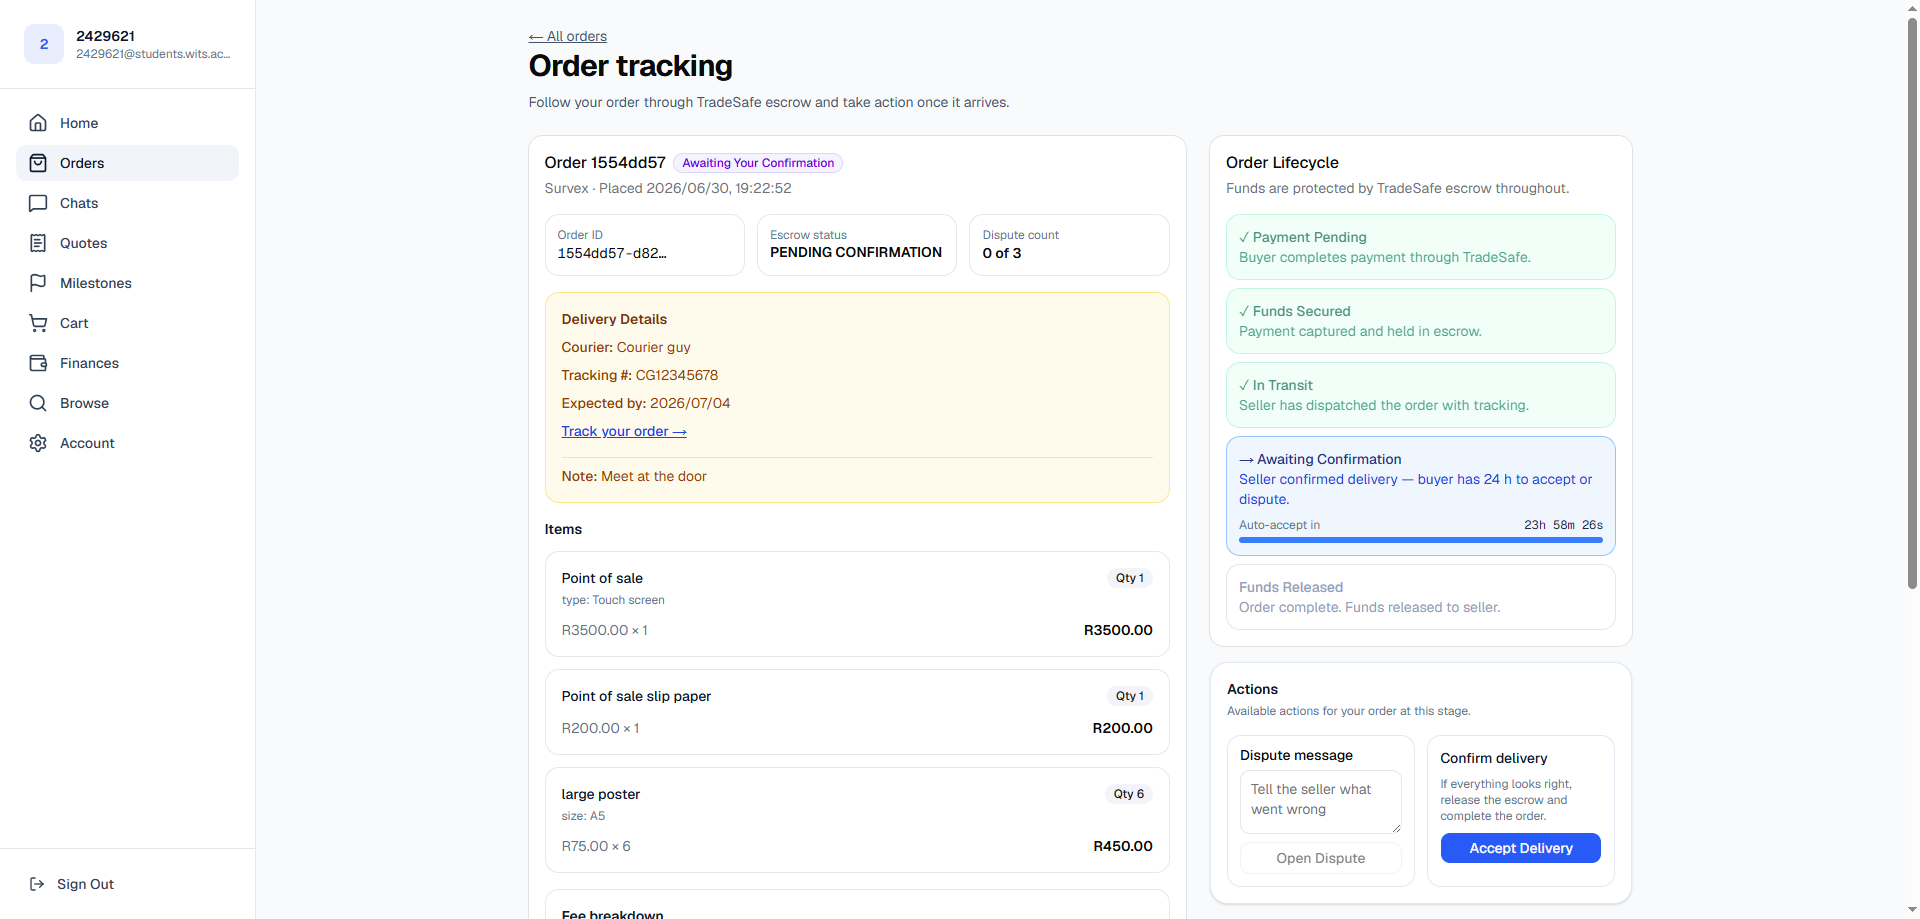Click the Note: Meet at the door text
Image resolution: width=1920 pixels, height=919 pixels.
coord(634,476)
